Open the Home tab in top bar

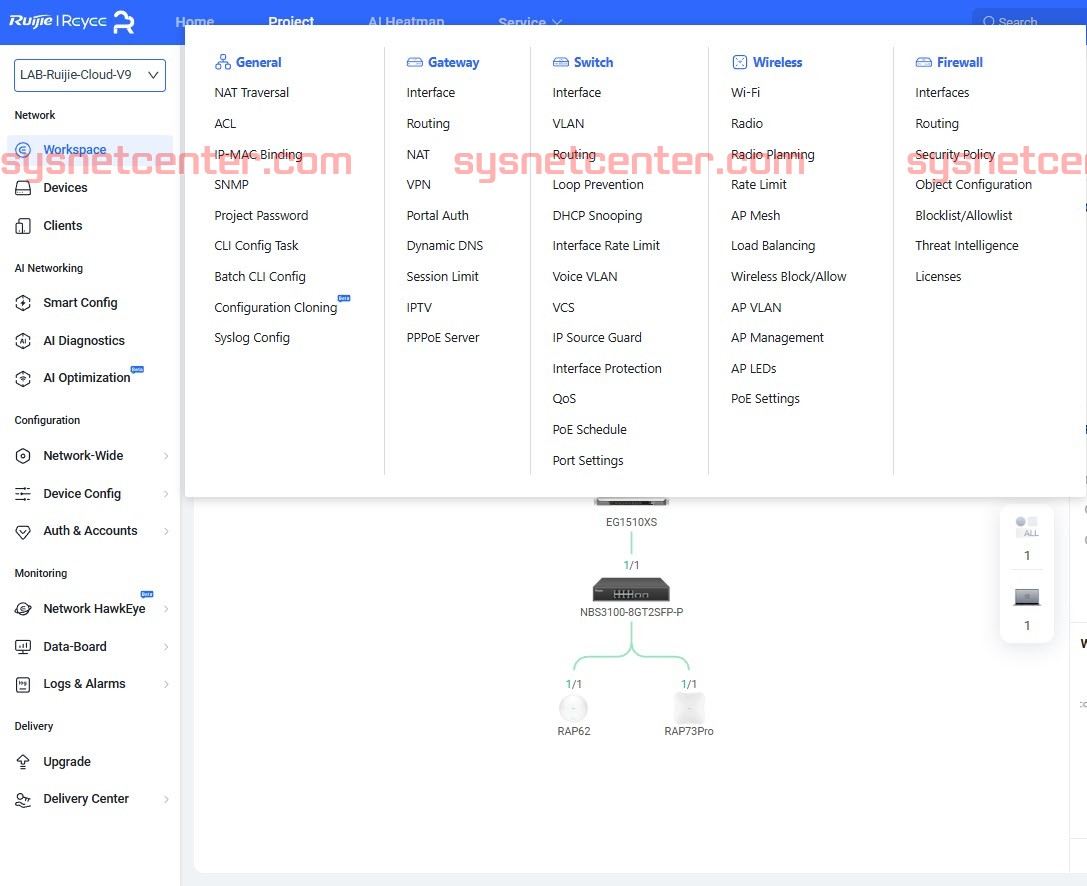(x=195, y=21)
